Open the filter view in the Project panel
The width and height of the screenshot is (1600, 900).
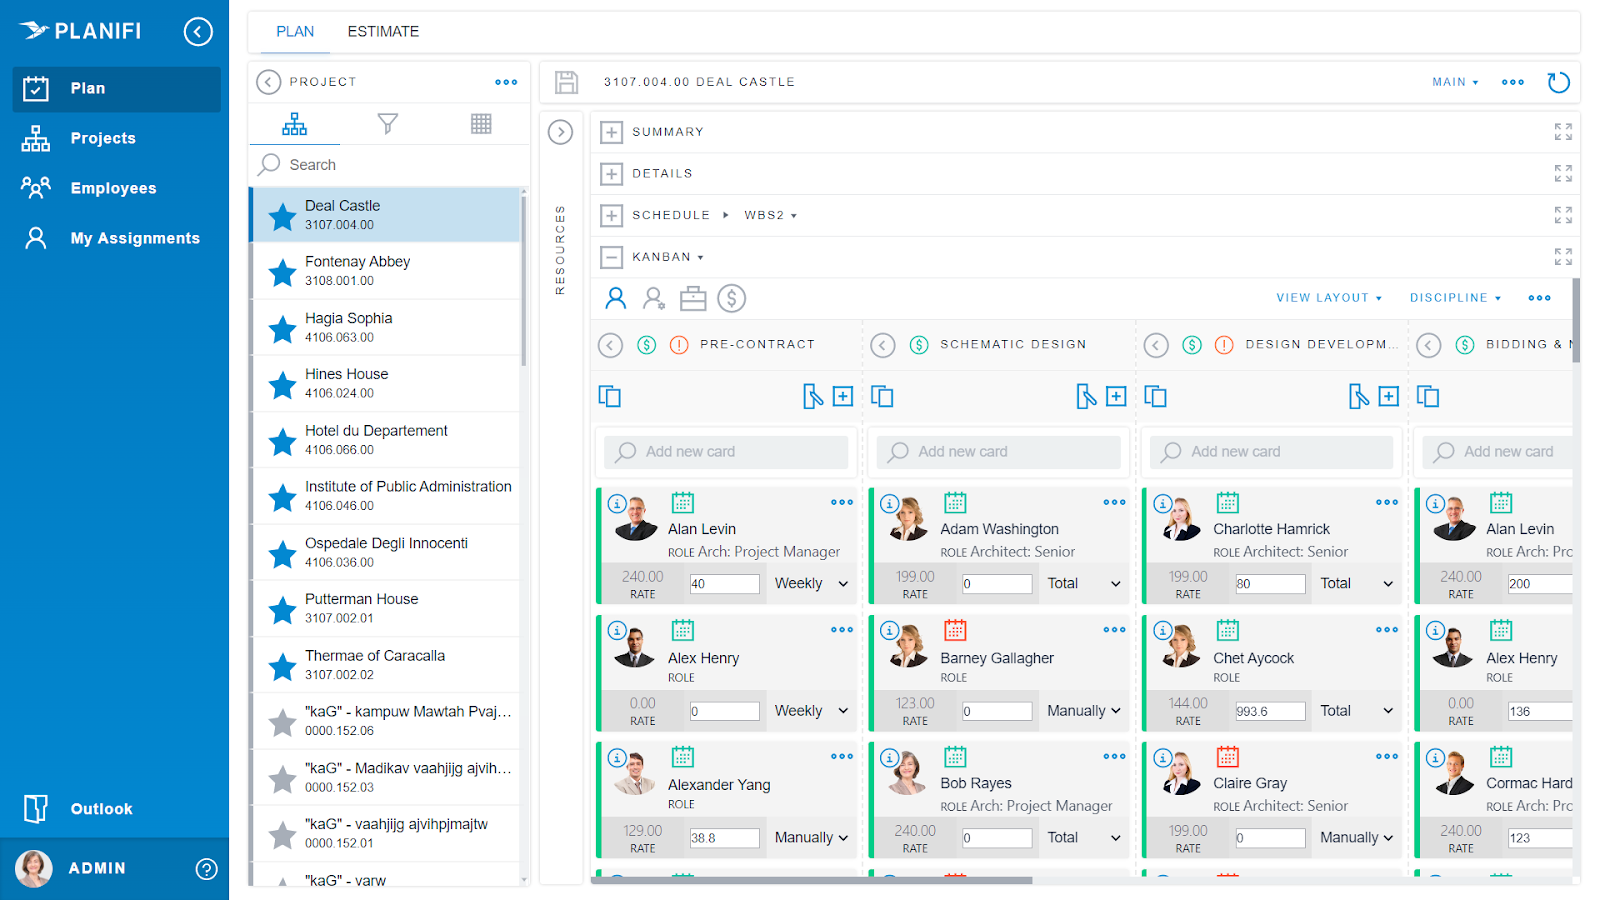point(387,123)
